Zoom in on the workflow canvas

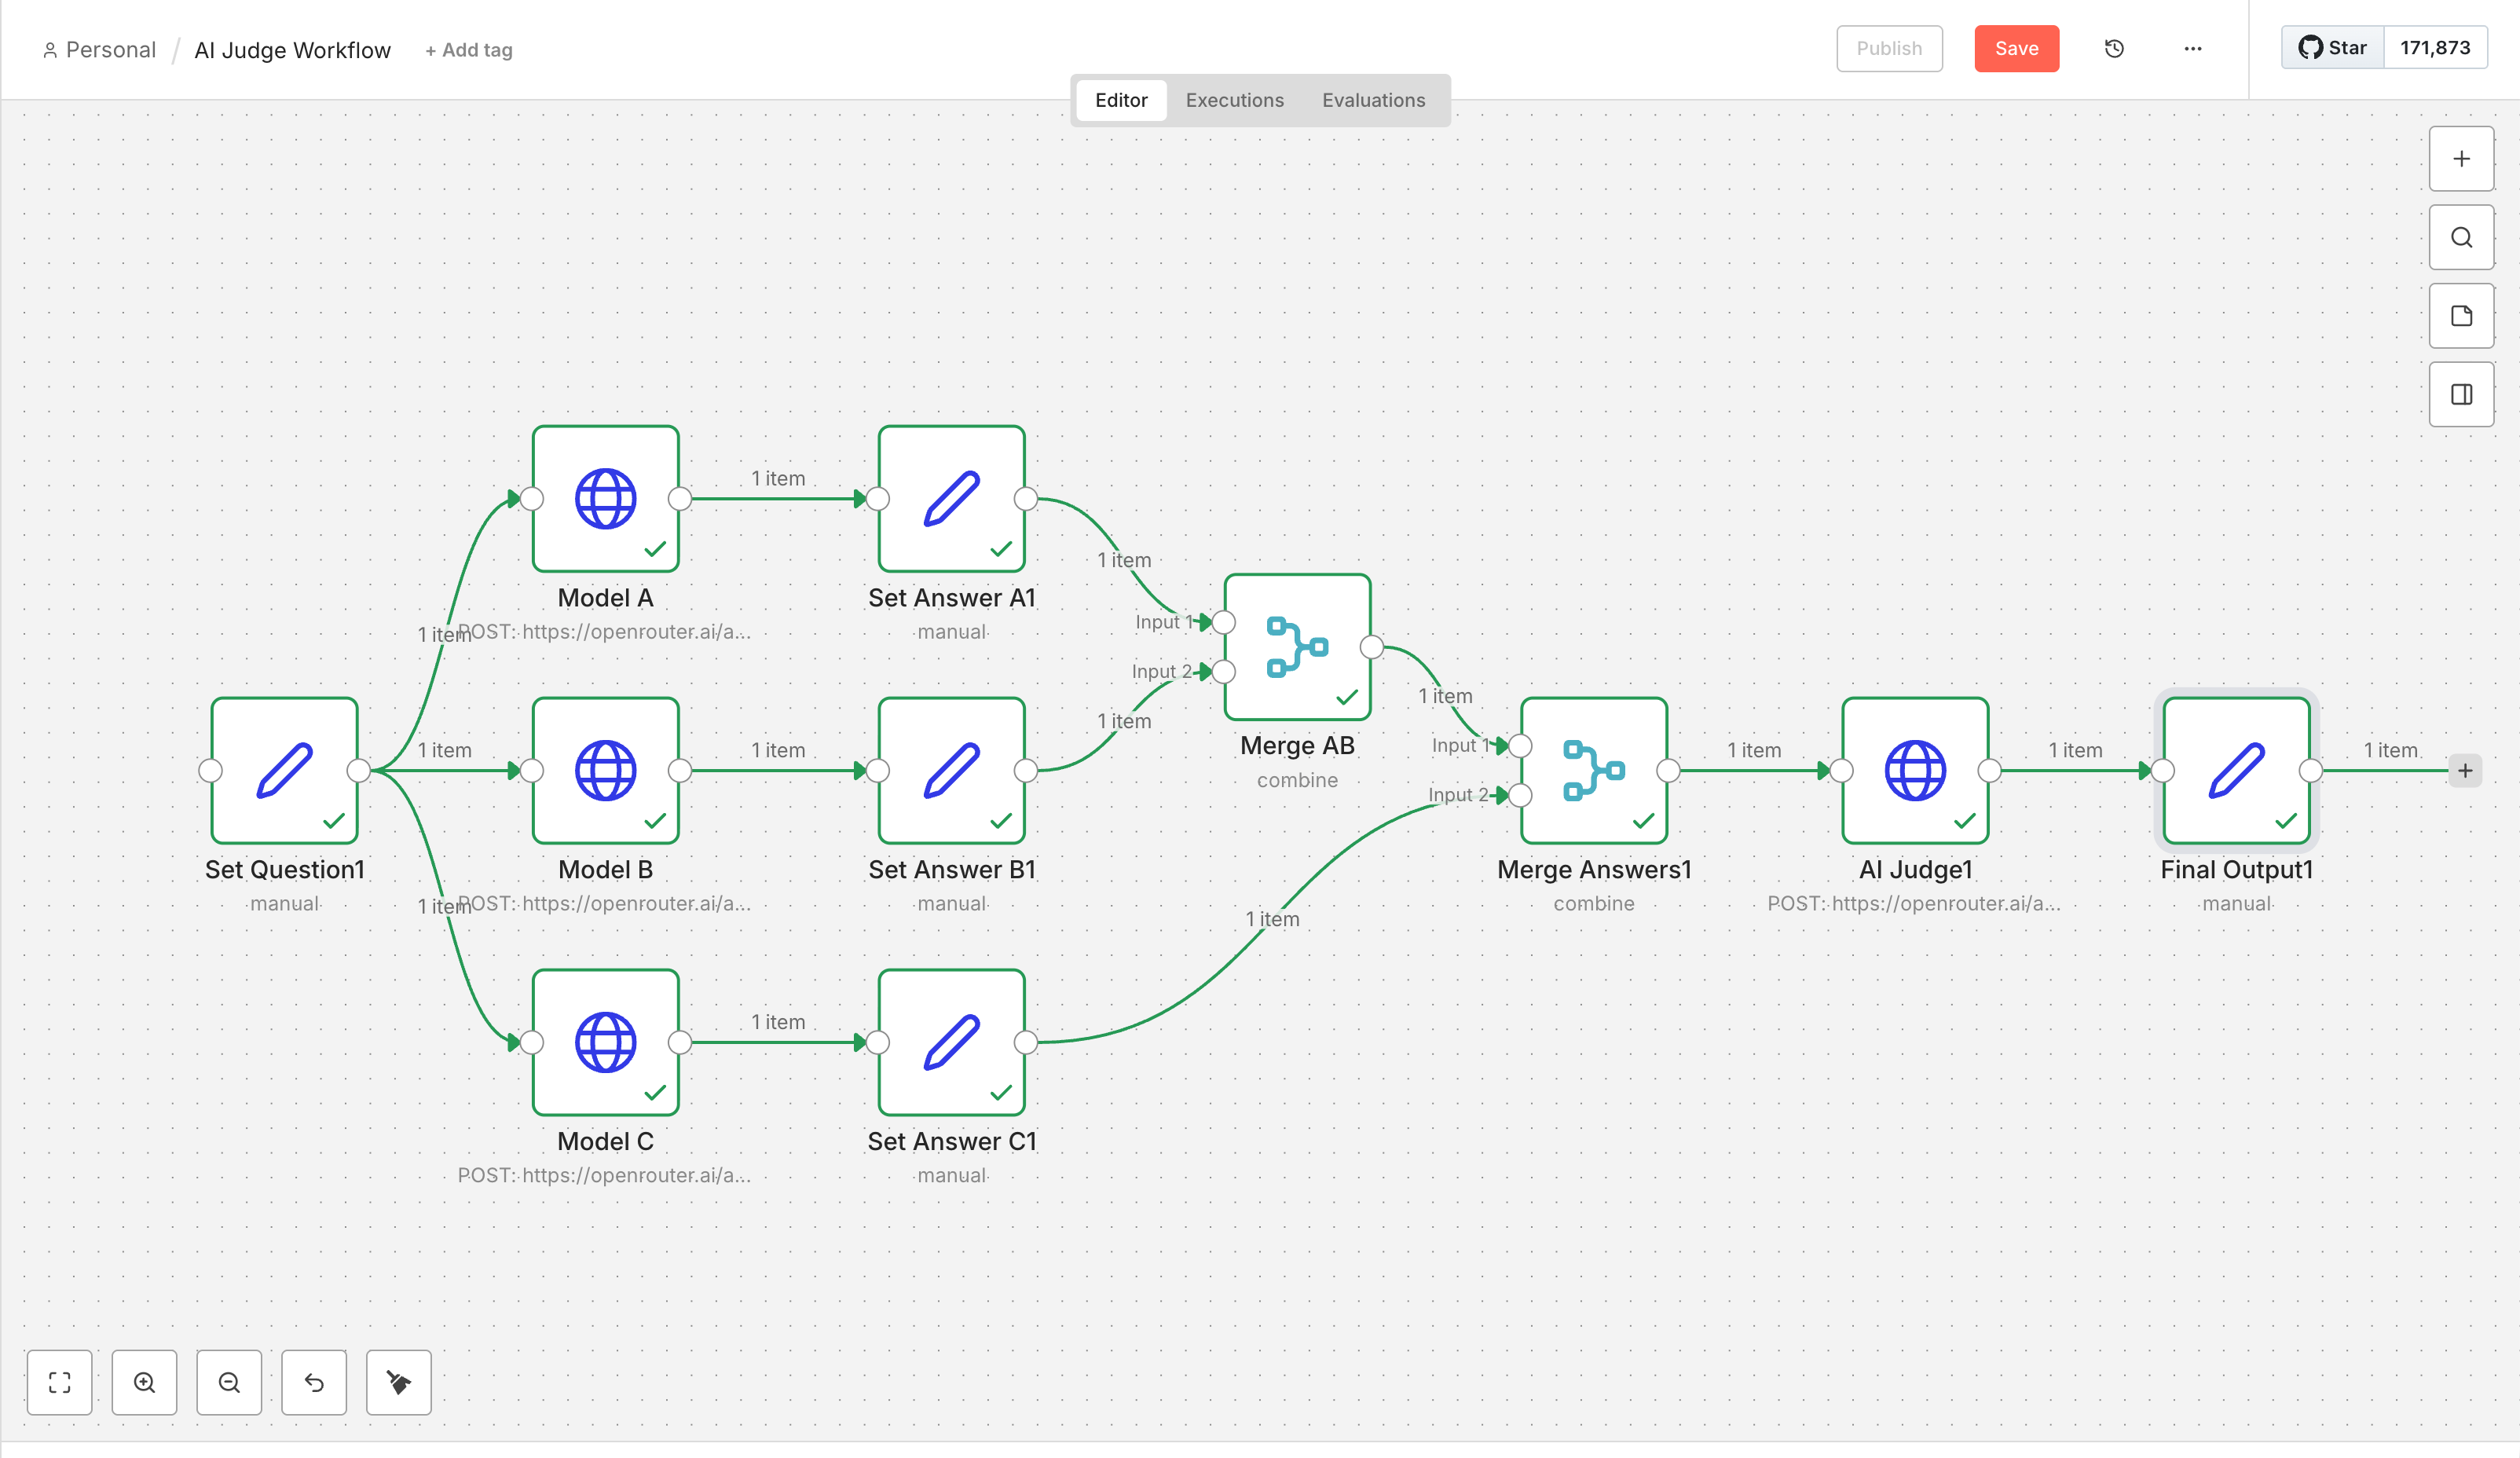144,1382
